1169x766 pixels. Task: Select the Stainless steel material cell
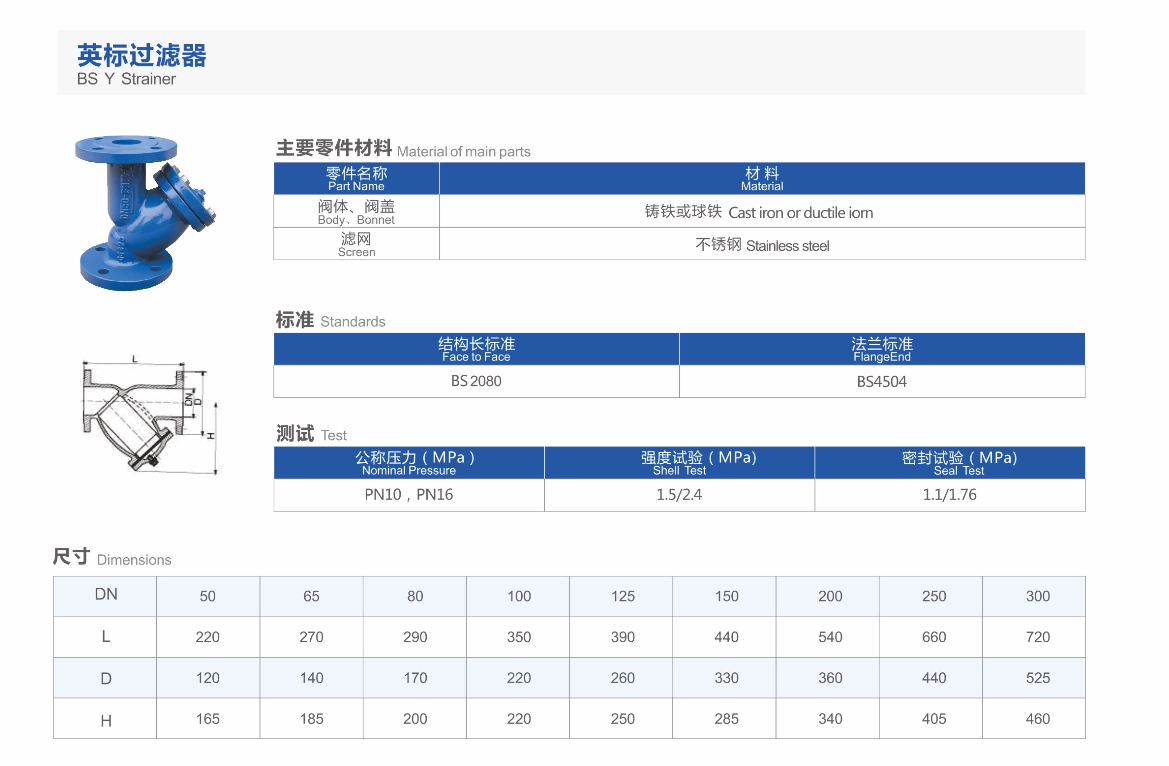(x=761, y=245)
